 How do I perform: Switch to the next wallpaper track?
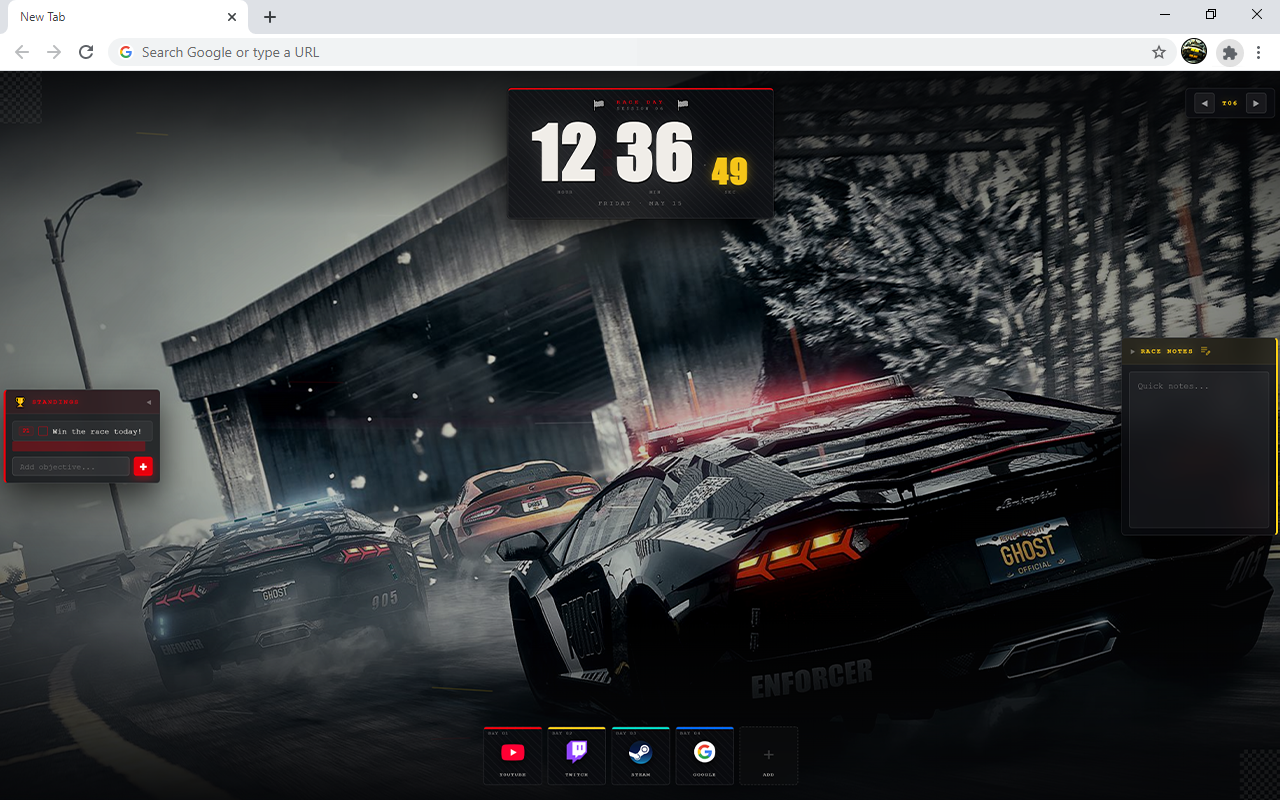[1256, 103]
